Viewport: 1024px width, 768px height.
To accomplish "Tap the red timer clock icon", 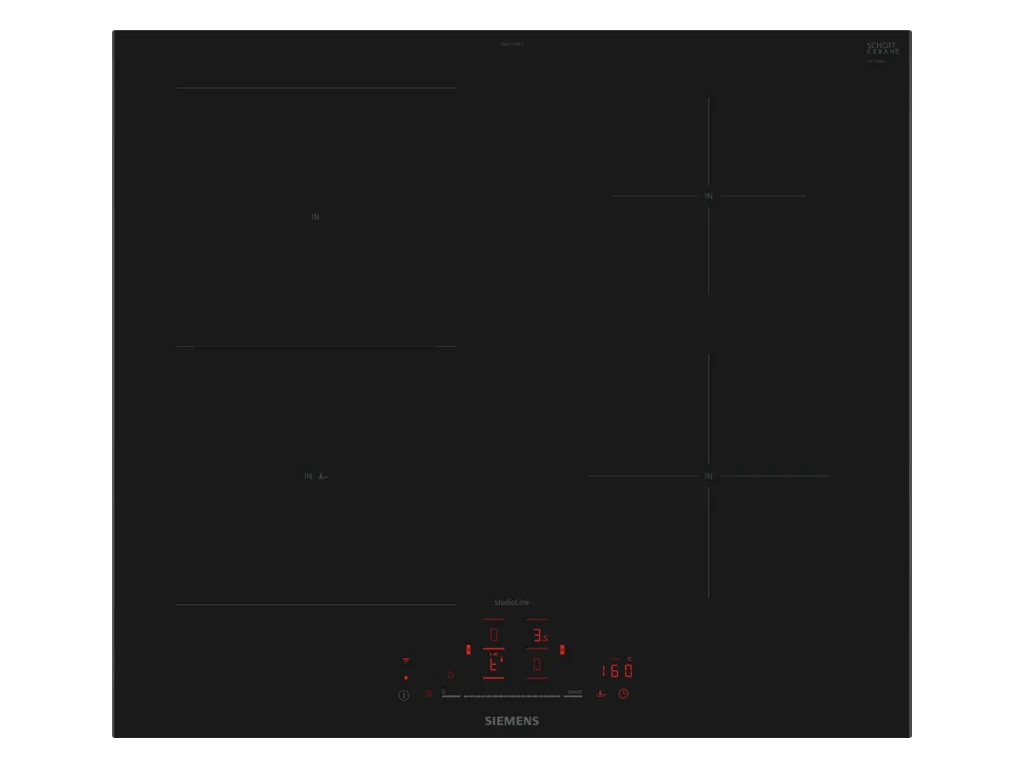I will coord(624,694).
